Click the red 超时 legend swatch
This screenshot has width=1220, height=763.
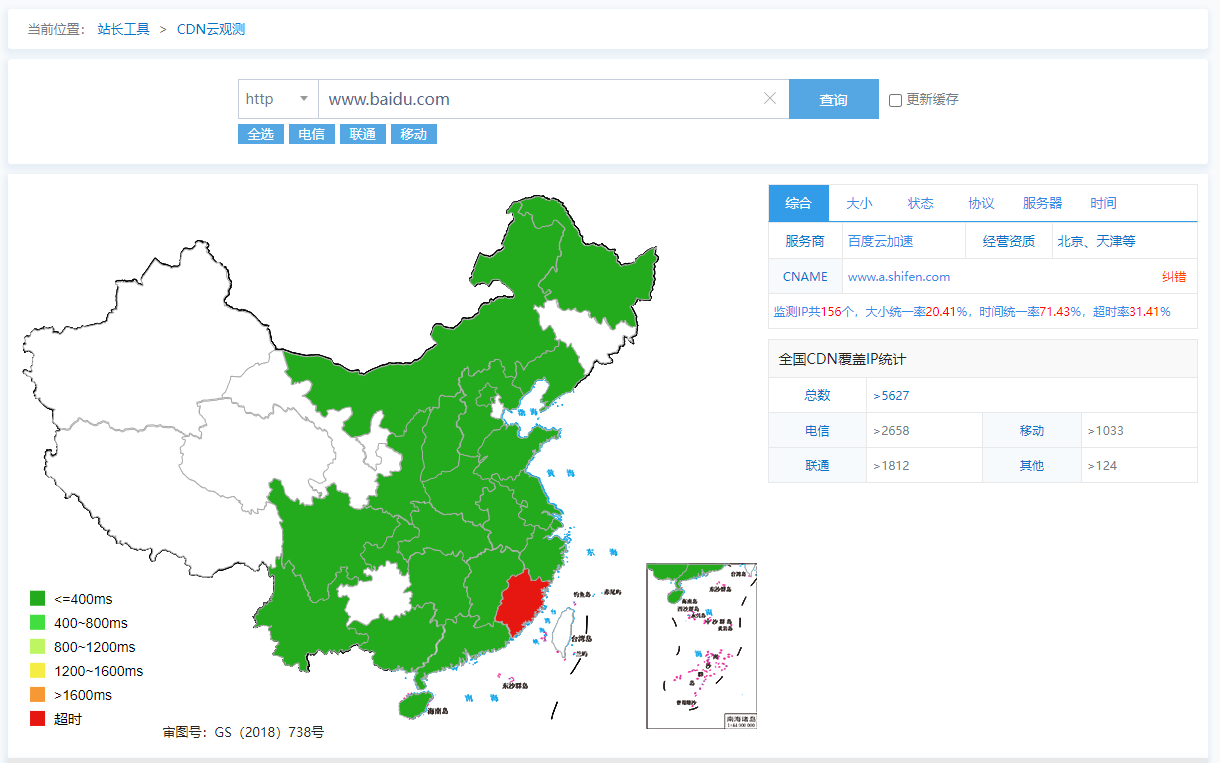(x=38, y=719)
